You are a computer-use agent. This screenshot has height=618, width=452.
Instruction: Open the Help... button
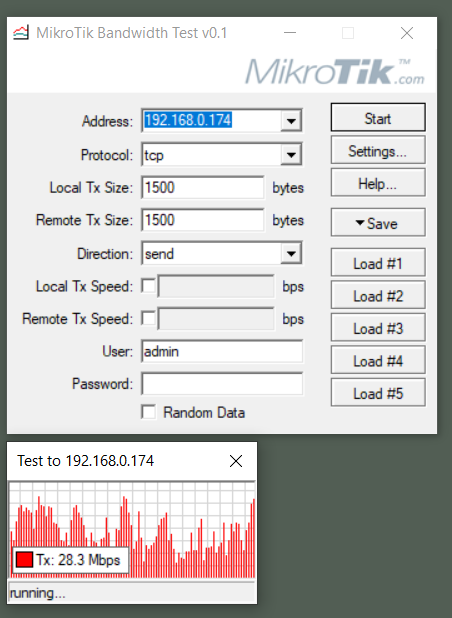378,182
